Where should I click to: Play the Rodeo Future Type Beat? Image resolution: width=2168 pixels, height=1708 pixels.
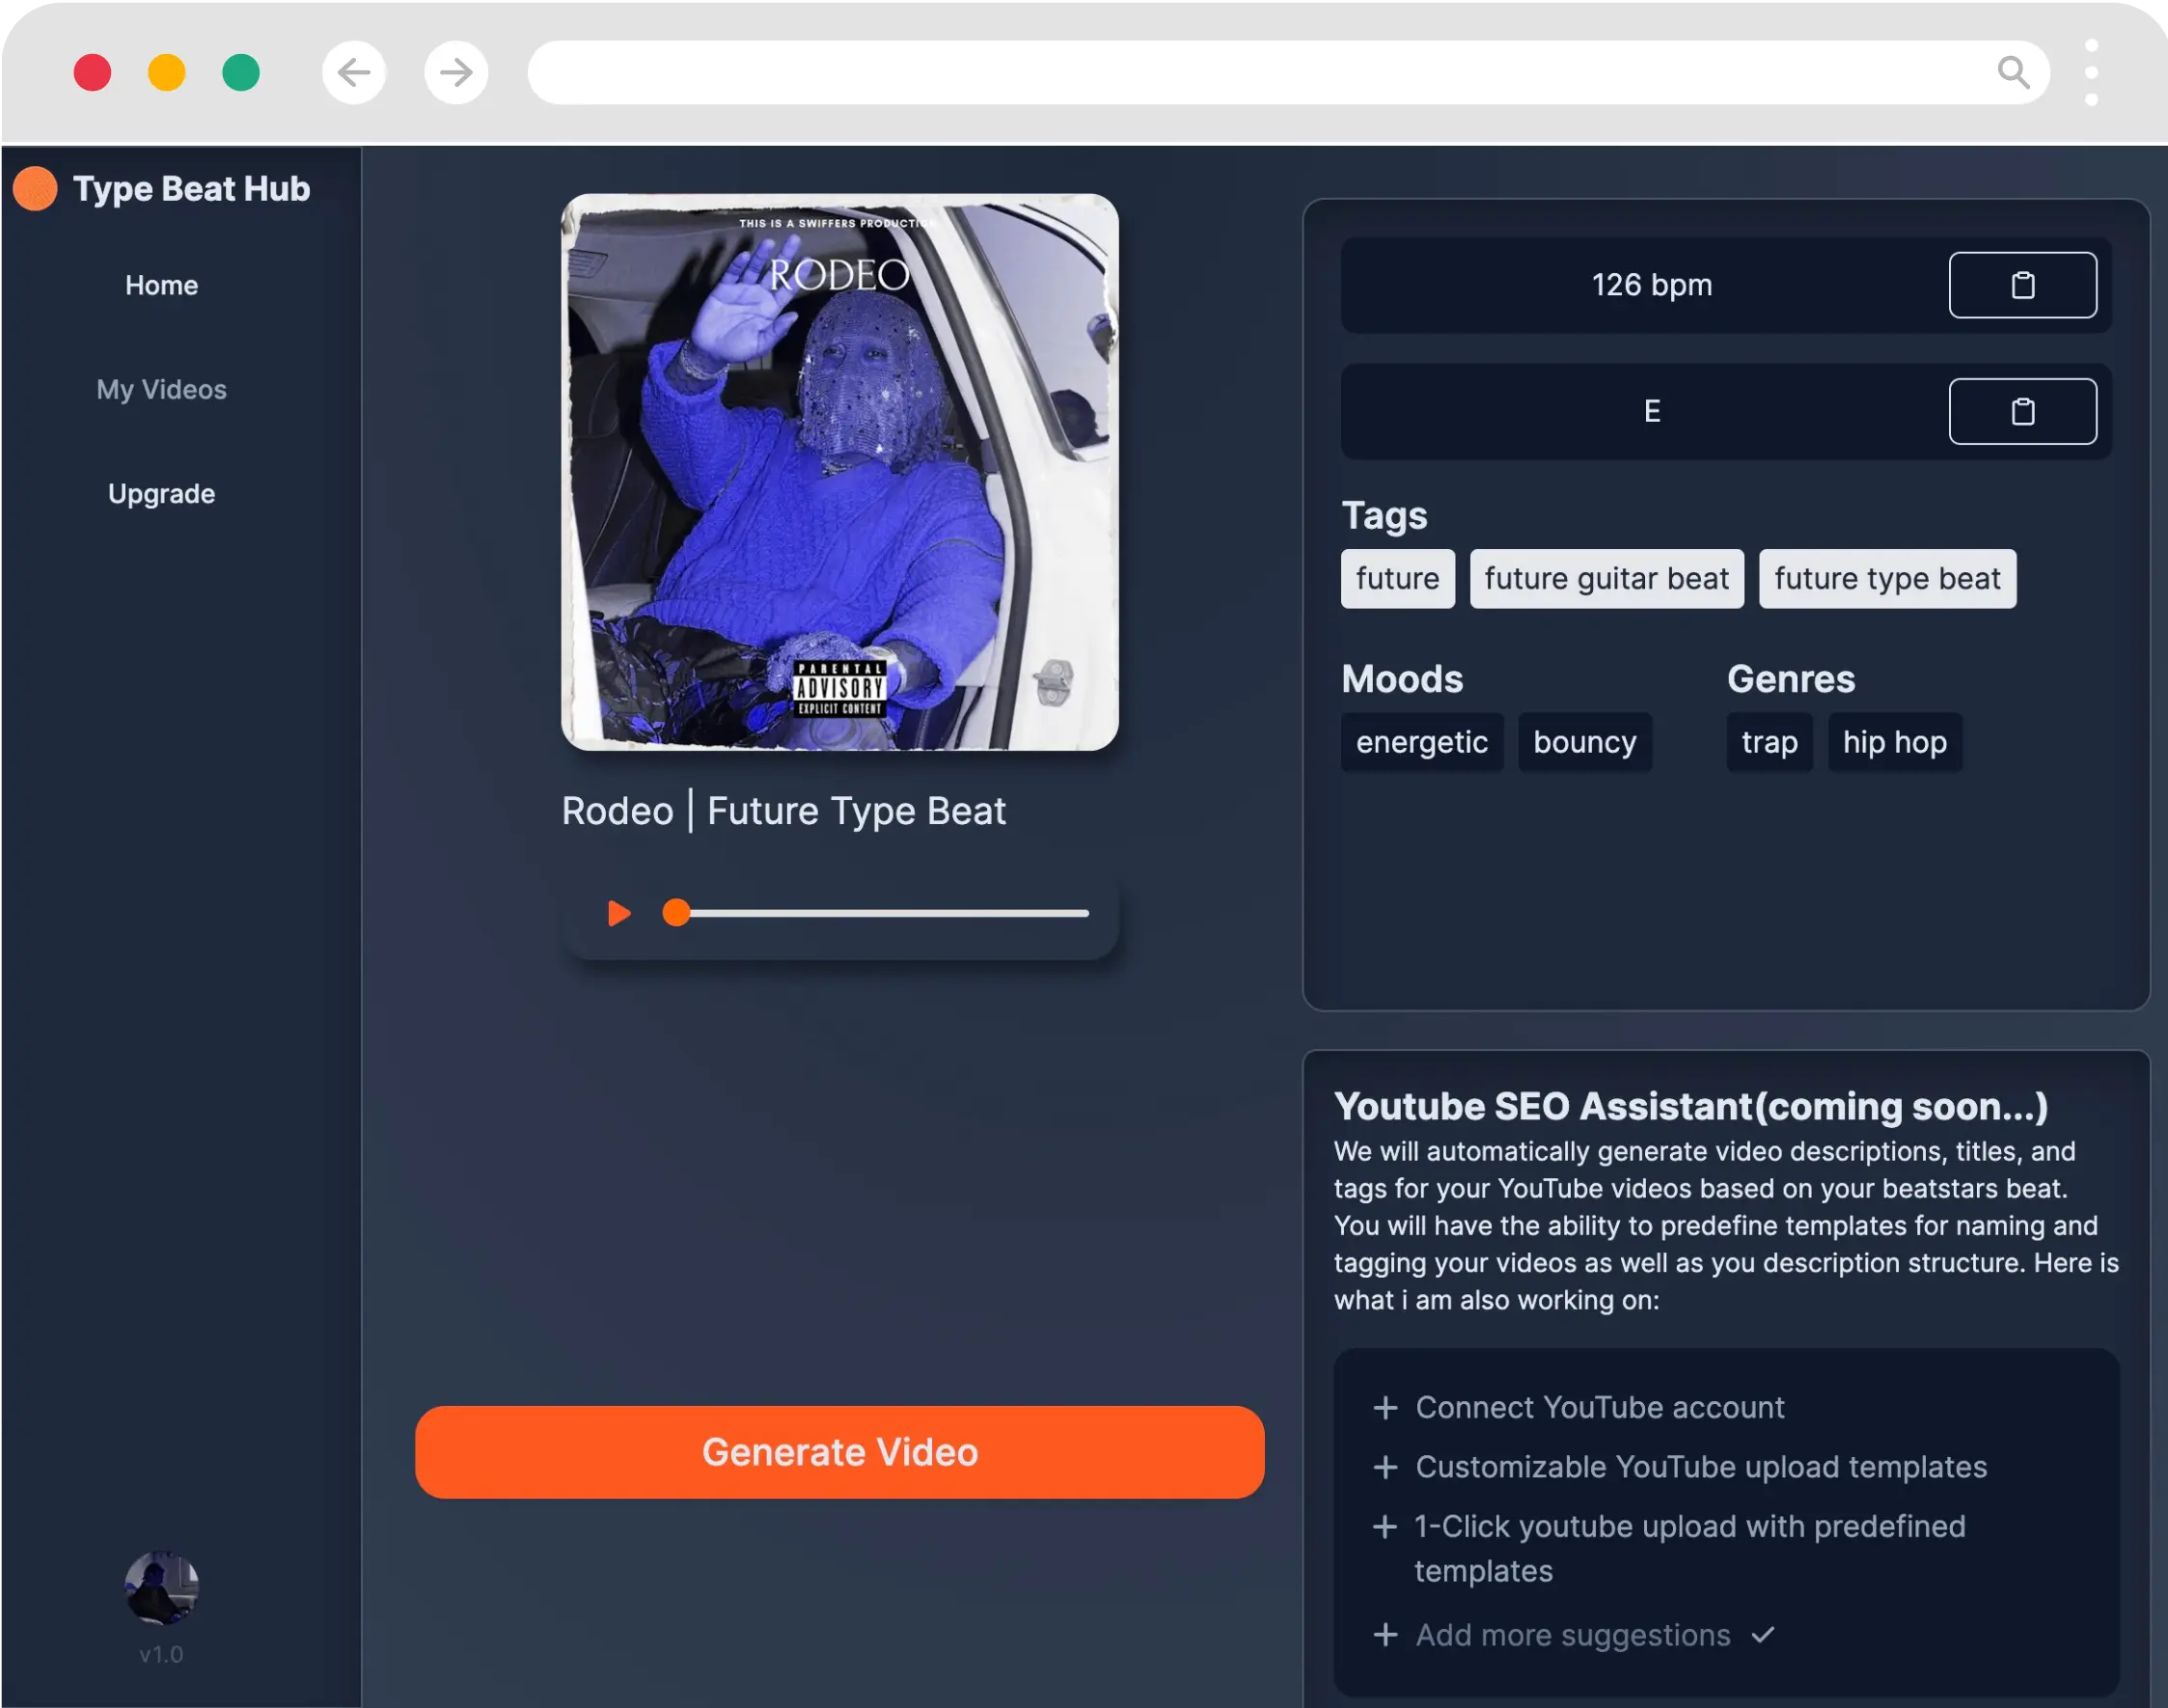620,912
